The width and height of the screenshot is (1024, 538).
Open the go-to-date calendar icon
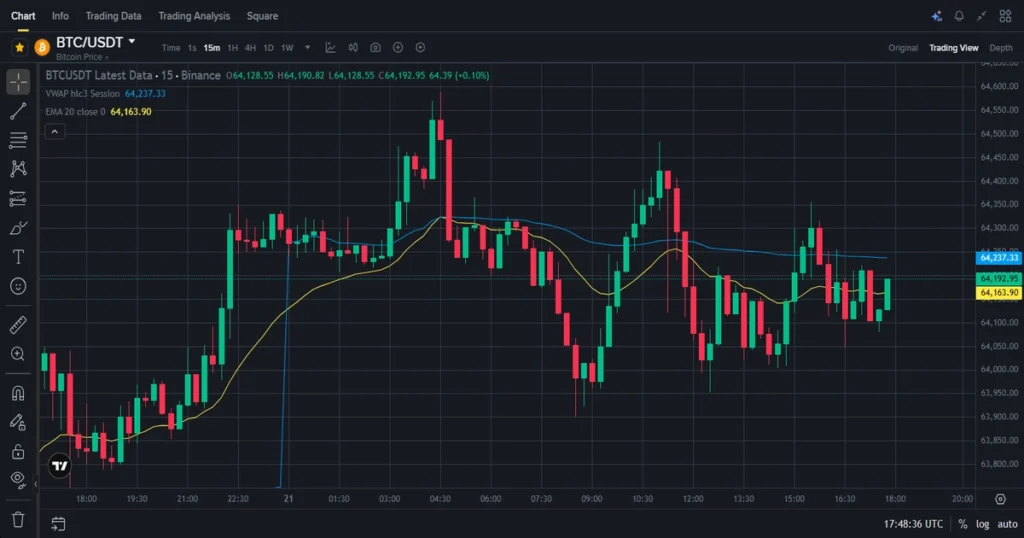coord(58,524)
